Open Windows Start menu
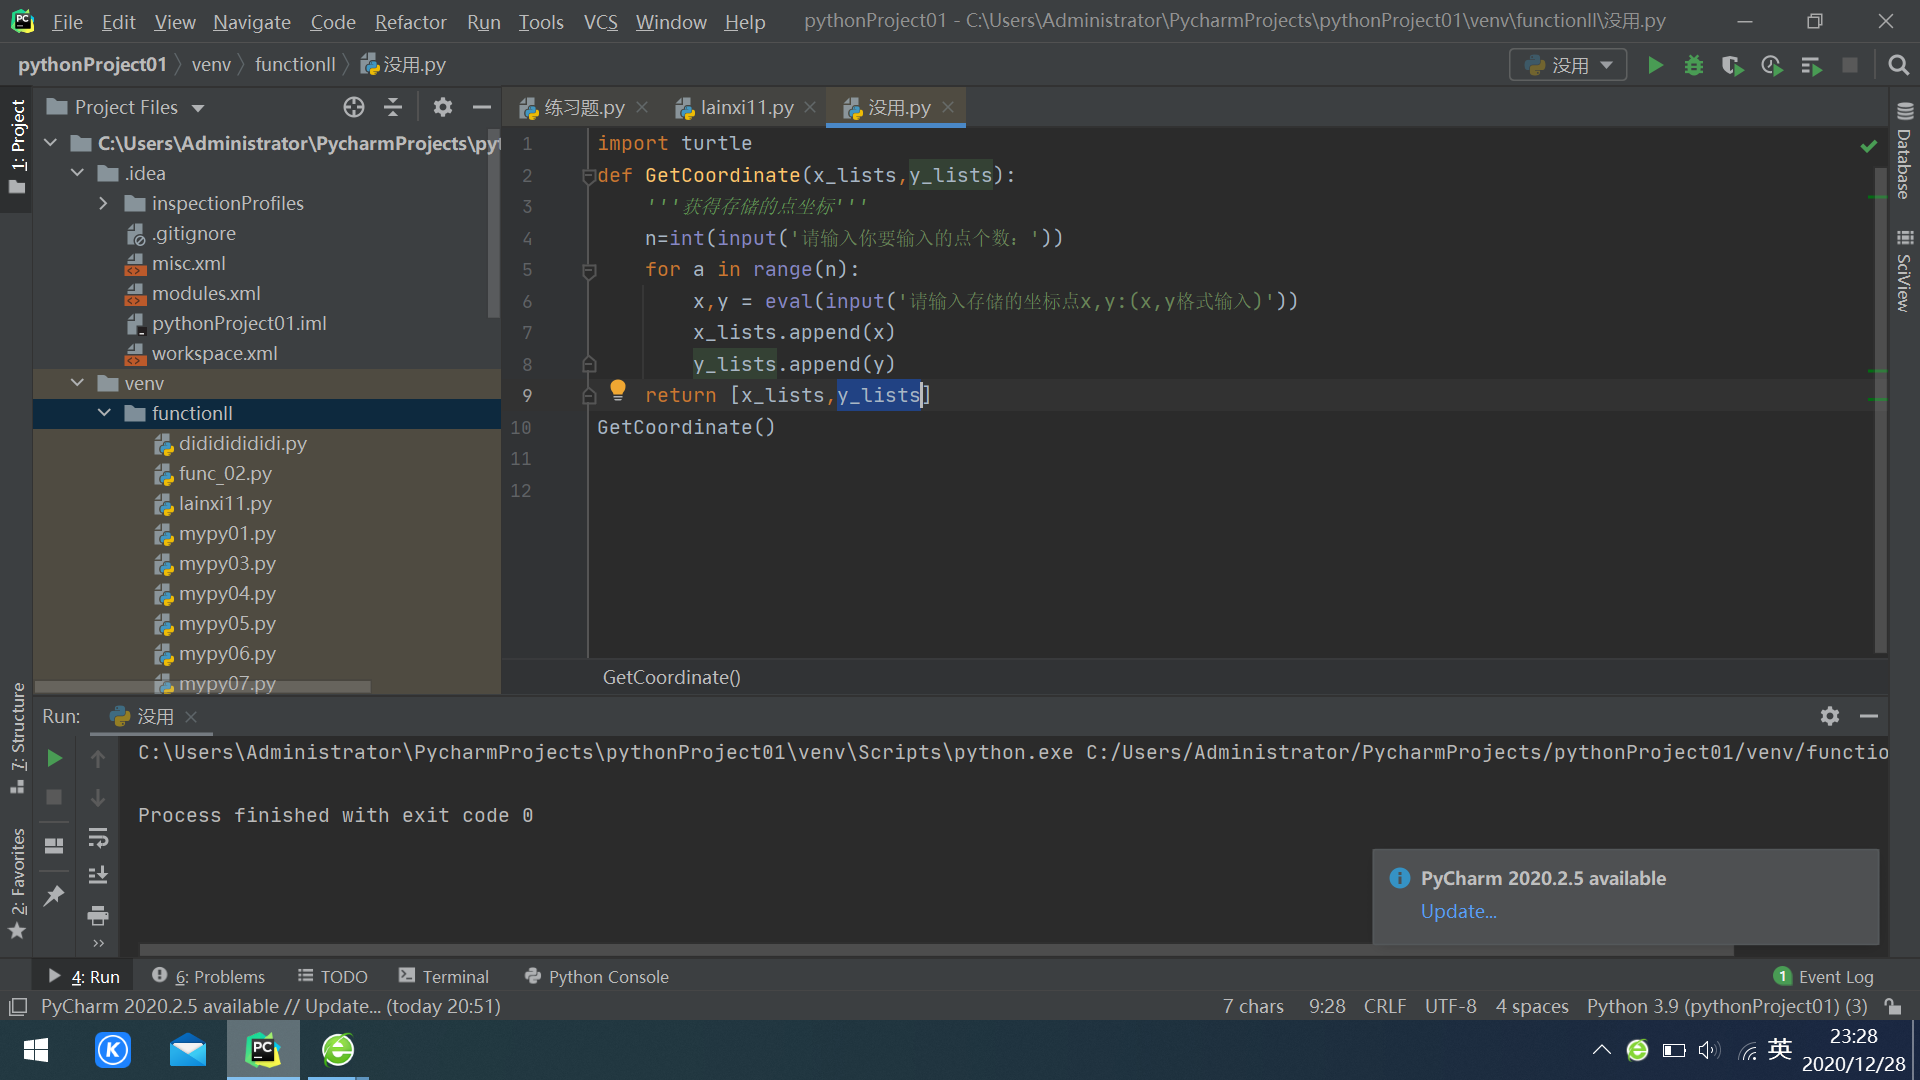 tap(36, 1050)
